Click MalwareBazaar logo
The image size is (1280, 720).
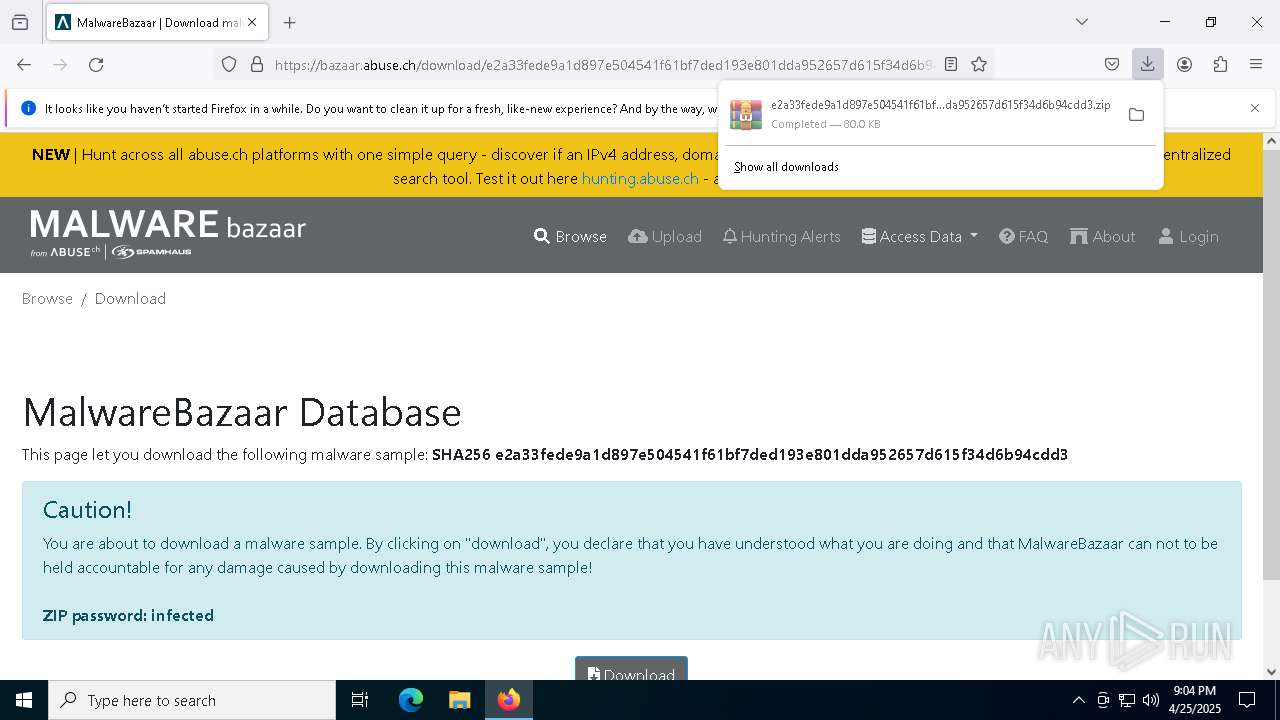168,234
